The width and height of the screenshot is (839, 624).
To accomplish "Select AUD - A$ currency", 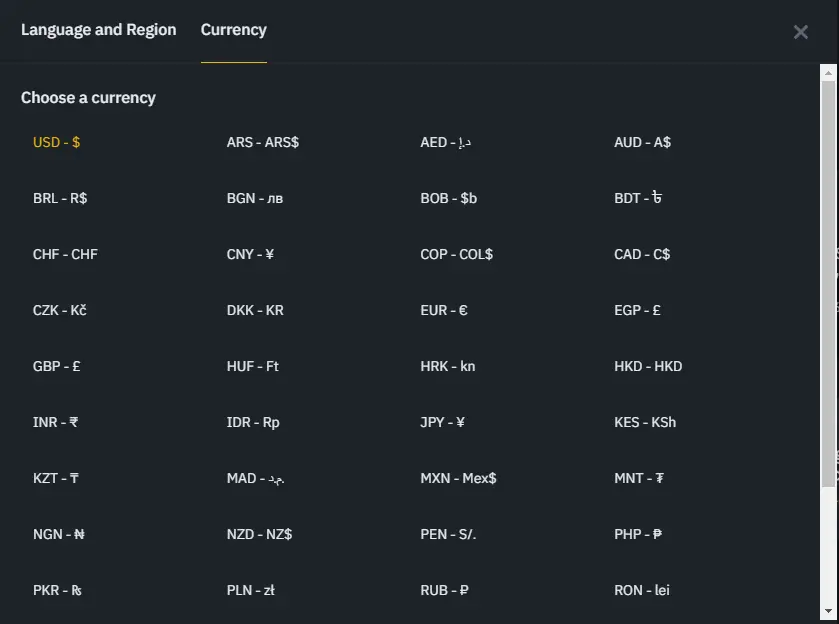I will 643,142.
